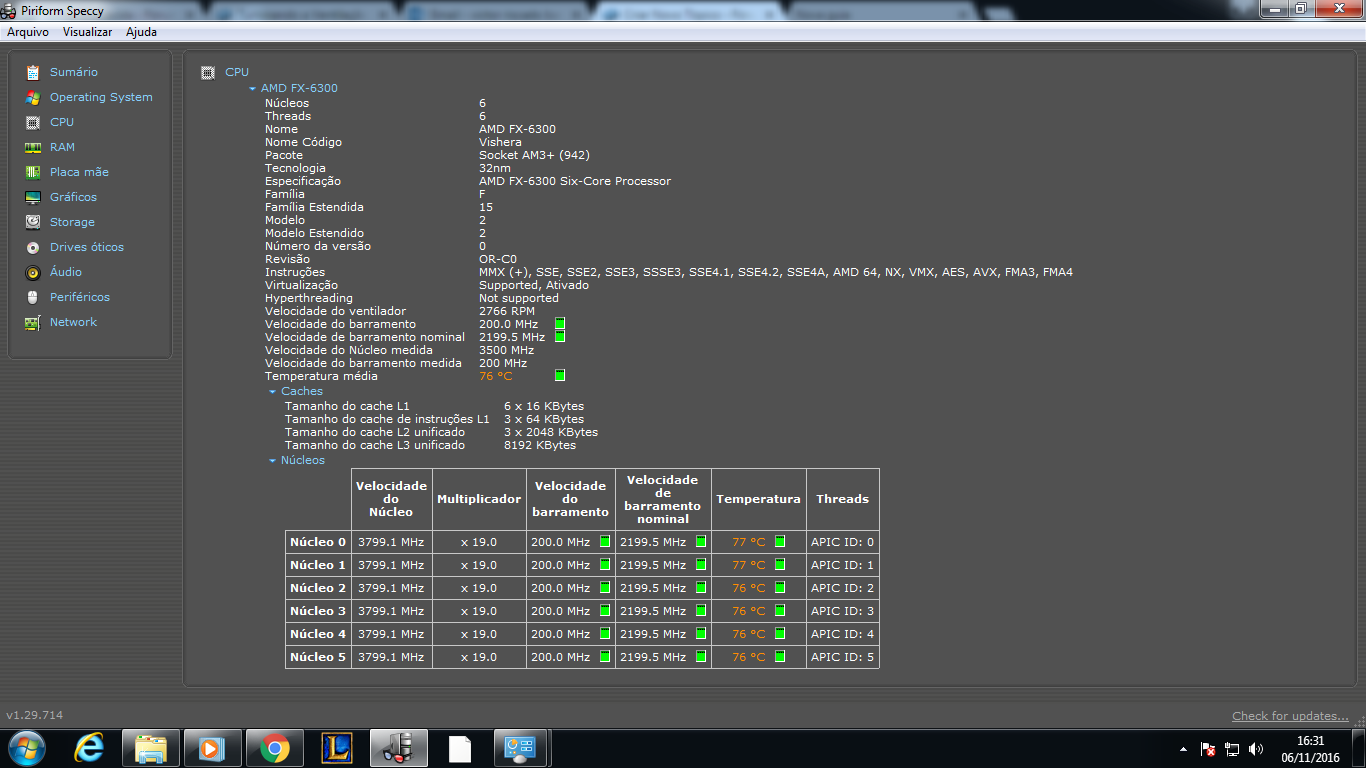This screenshot has height=768, width=1366.
Task: Open Windows Media Player from taskbar
Action: pos(213,748)
